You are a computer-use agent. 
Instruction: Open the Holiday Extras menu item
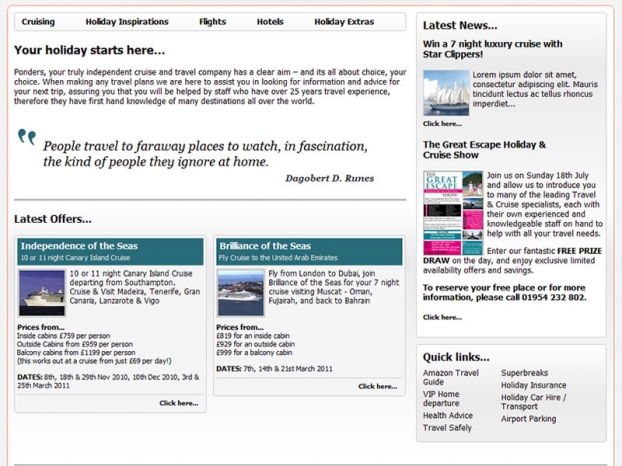coord(344,22)
